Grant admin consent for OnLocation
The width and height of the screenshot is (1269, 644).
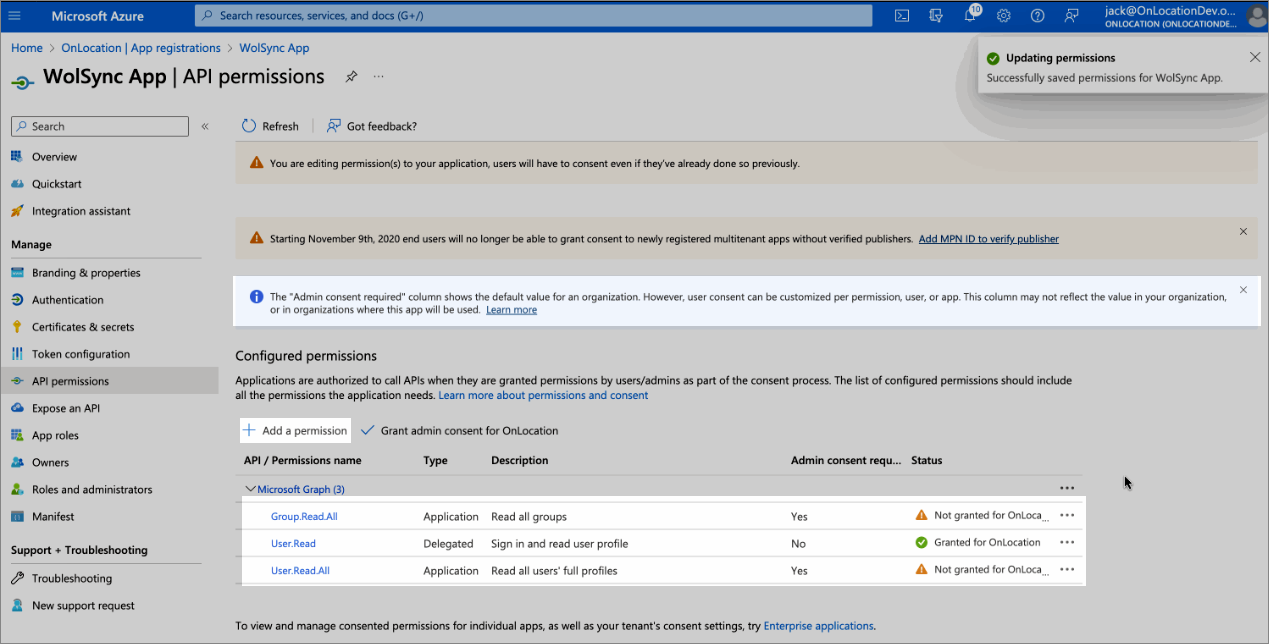[x=460, y=431]
